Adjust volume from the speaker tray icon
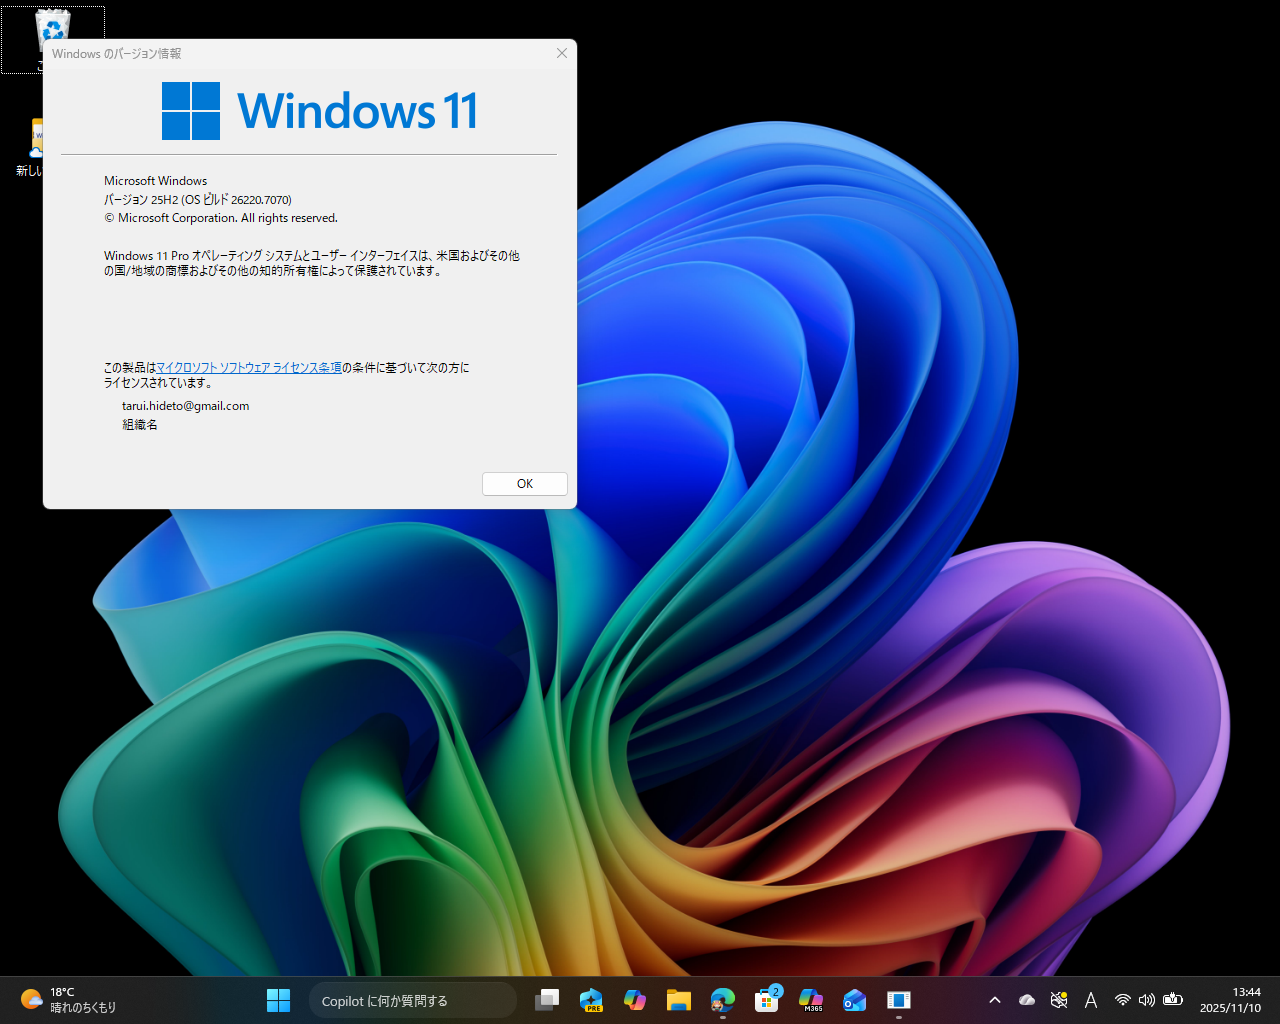Image resolution: width=1280 pixels, height=1024 pixels. [x=1147, y=999]
